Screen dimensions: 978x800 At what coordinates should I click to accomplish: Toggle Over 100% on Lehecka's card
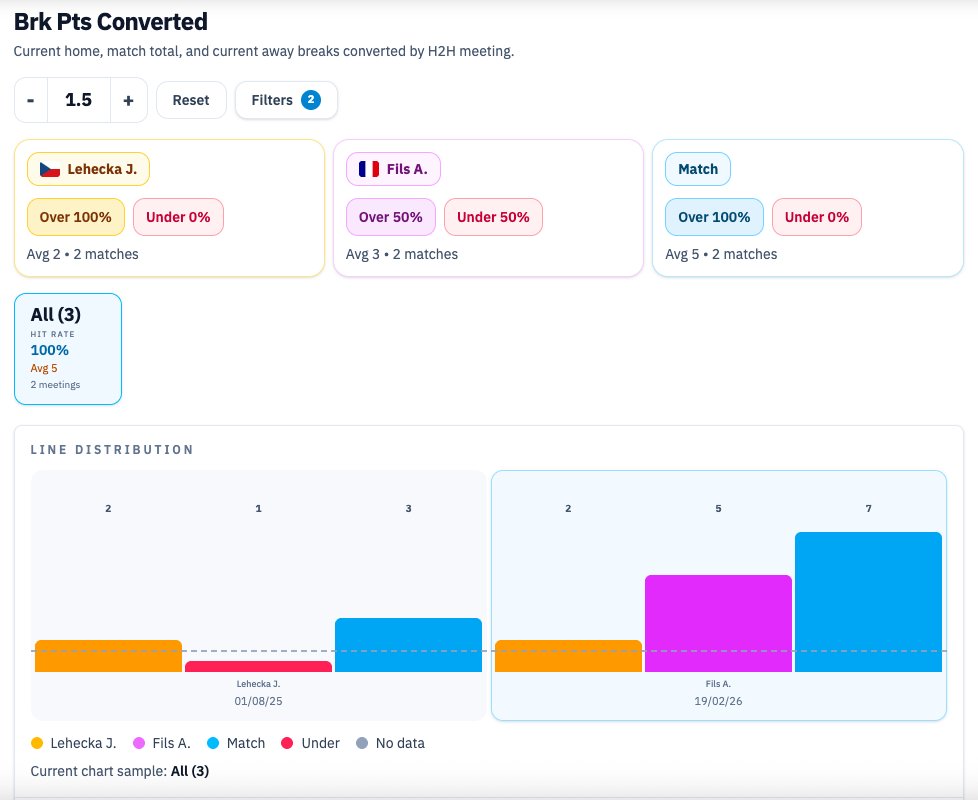pos(75,217)
